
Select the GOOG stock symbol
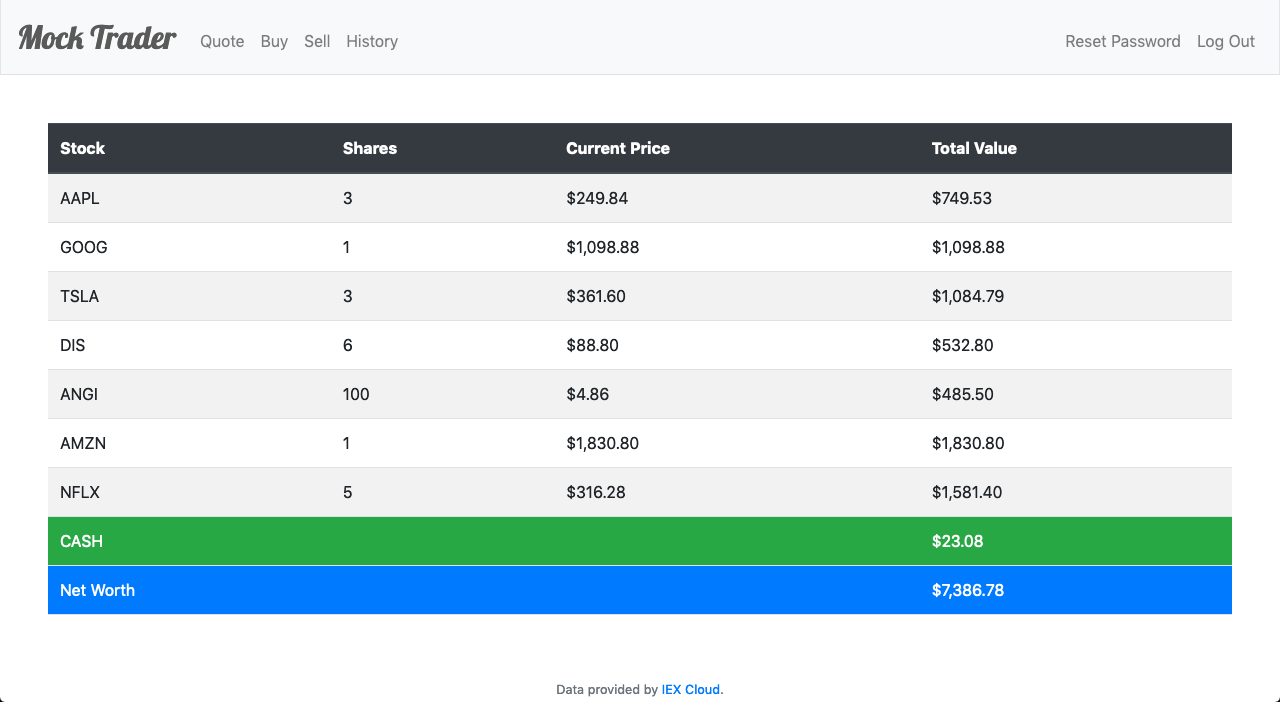(84, 247)
